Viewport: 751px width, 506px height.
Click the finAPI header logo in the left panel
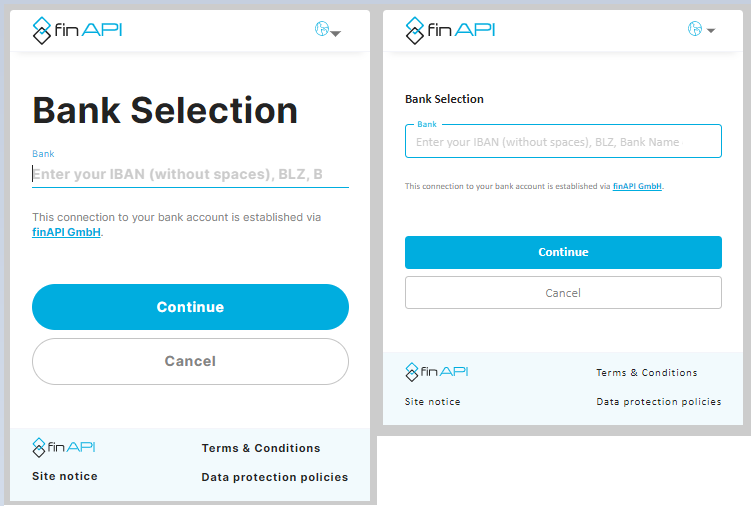[77, 30]
